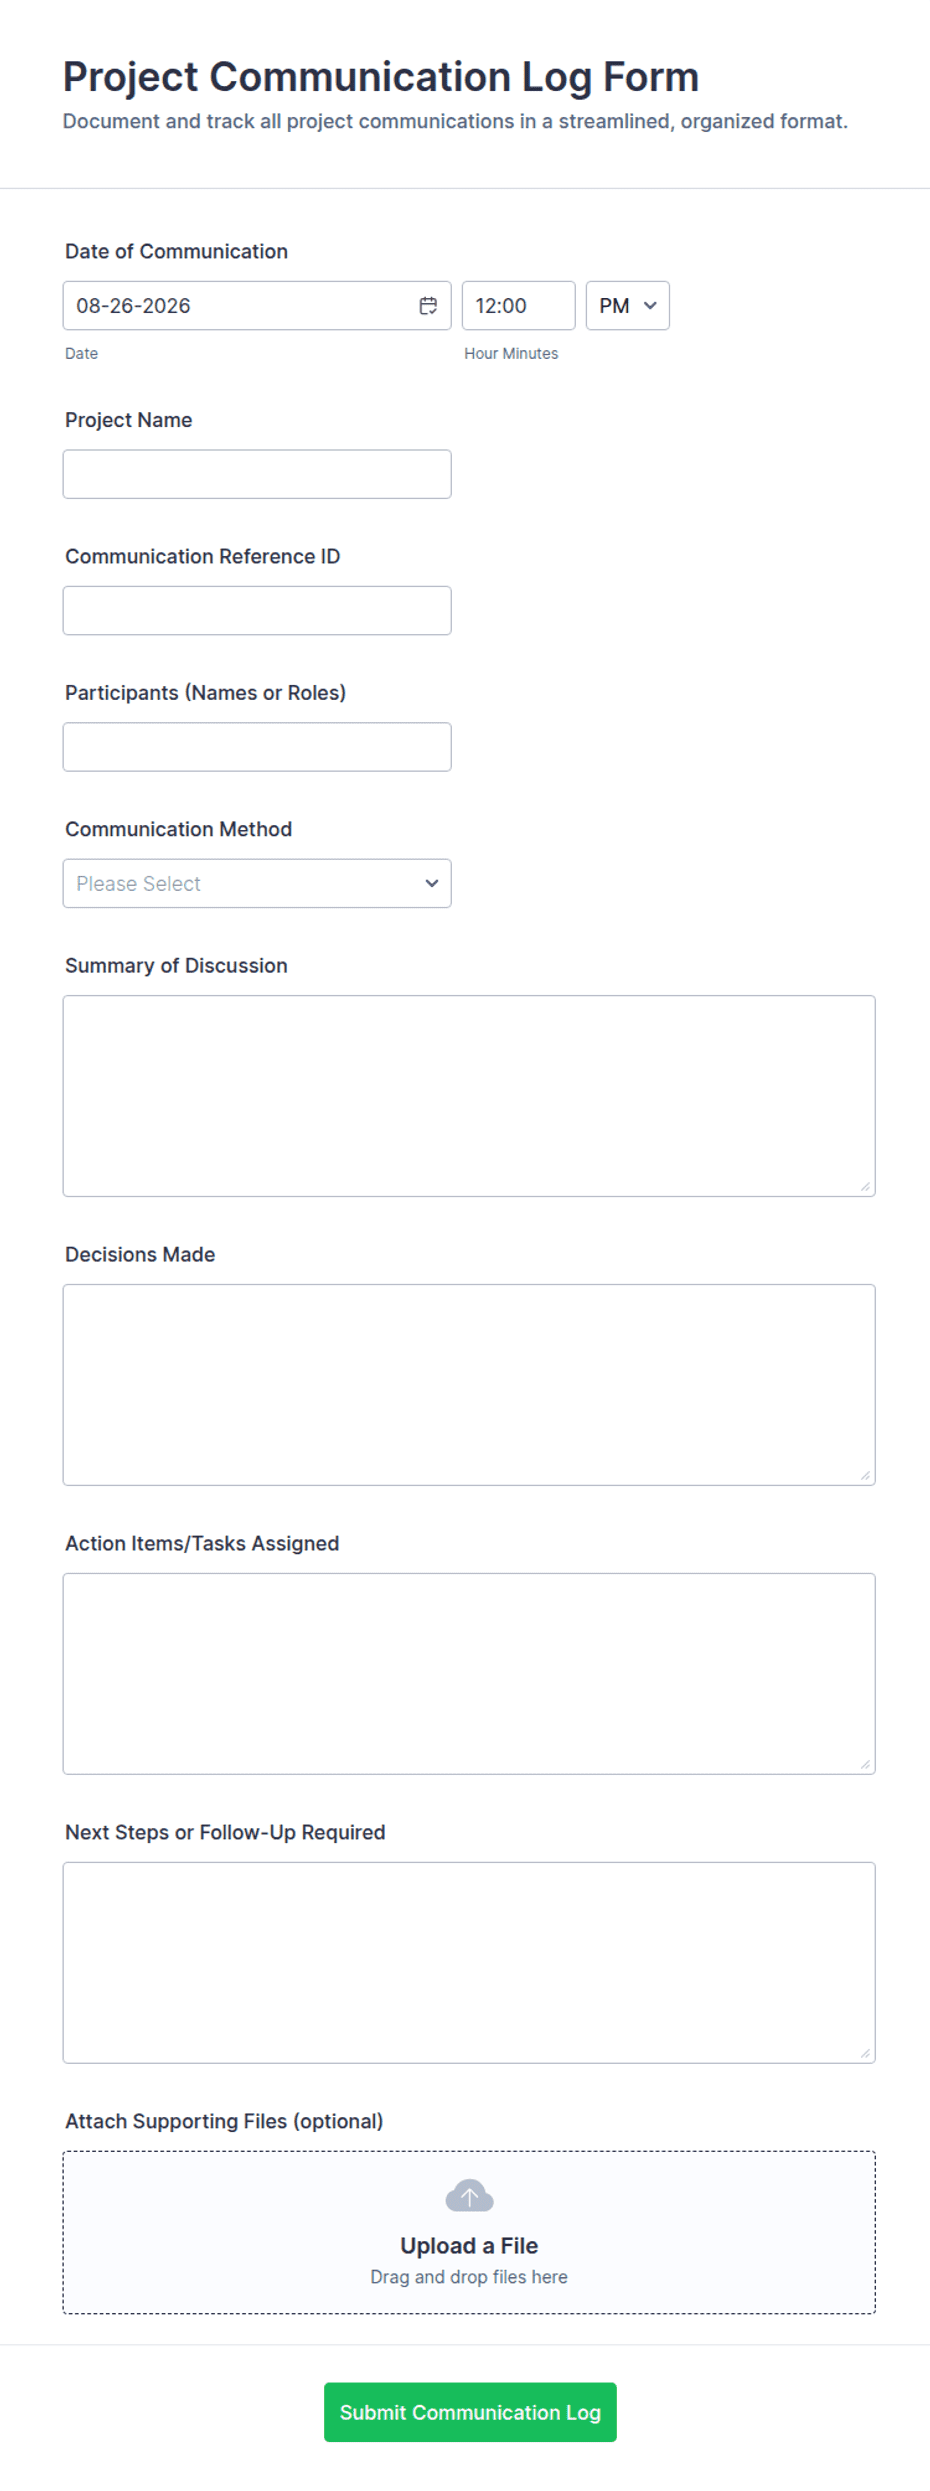The height and width of the screenshot is (2491, 930).
Task: Click the Next Steps or Follow-Up textarea
Action: point(469,1963)
